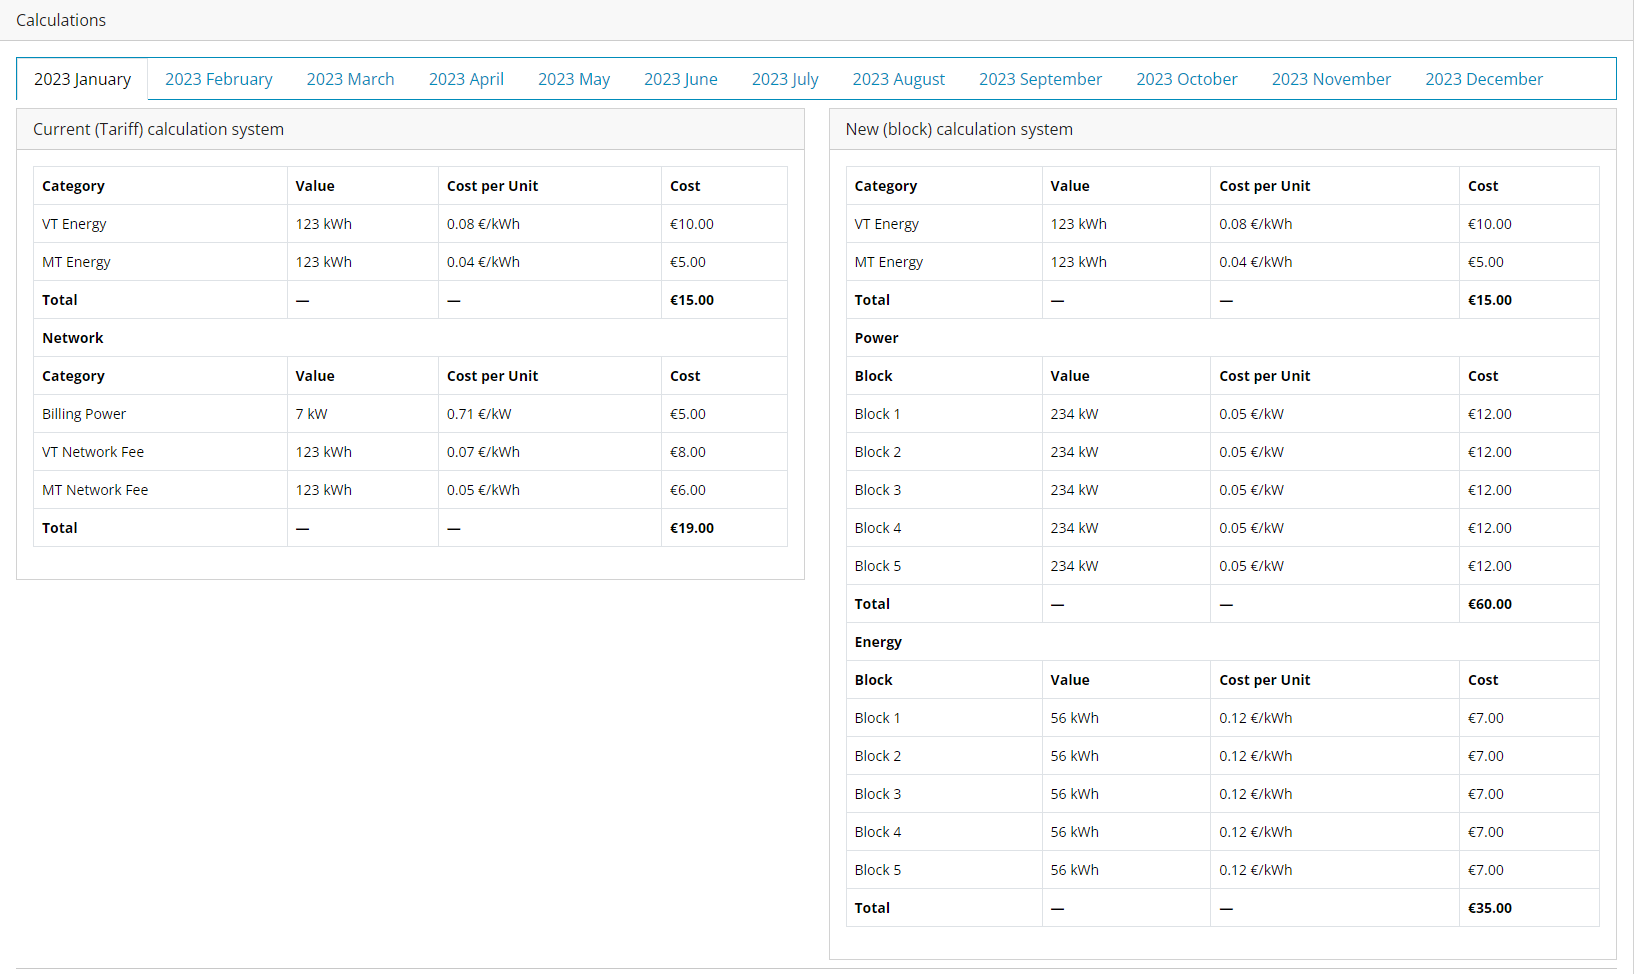Open the 2023 December tab
Screen dimensions: 1635x974
[1484, 79]
